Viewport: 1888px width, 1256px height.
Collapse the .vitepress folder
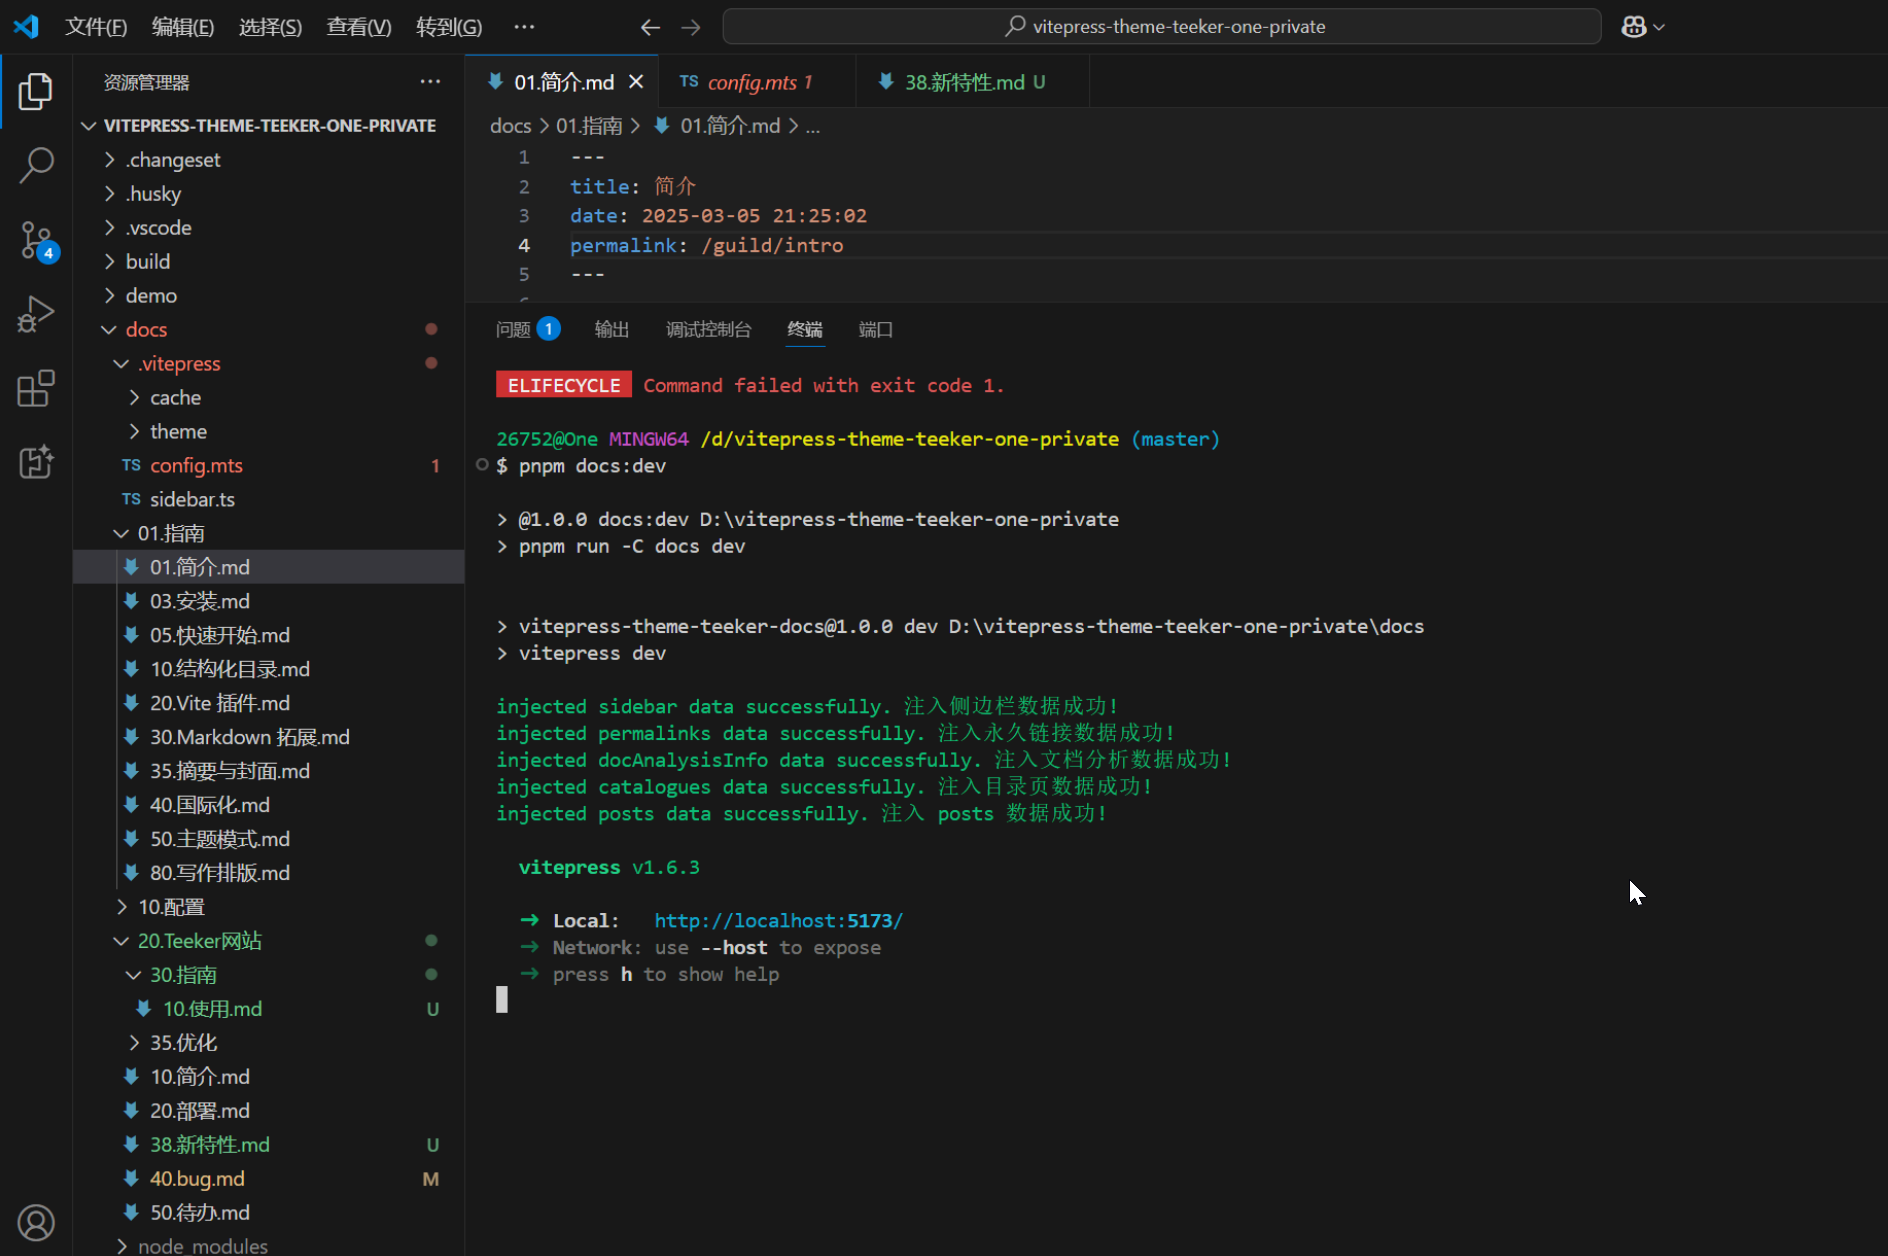coord(268,363)
